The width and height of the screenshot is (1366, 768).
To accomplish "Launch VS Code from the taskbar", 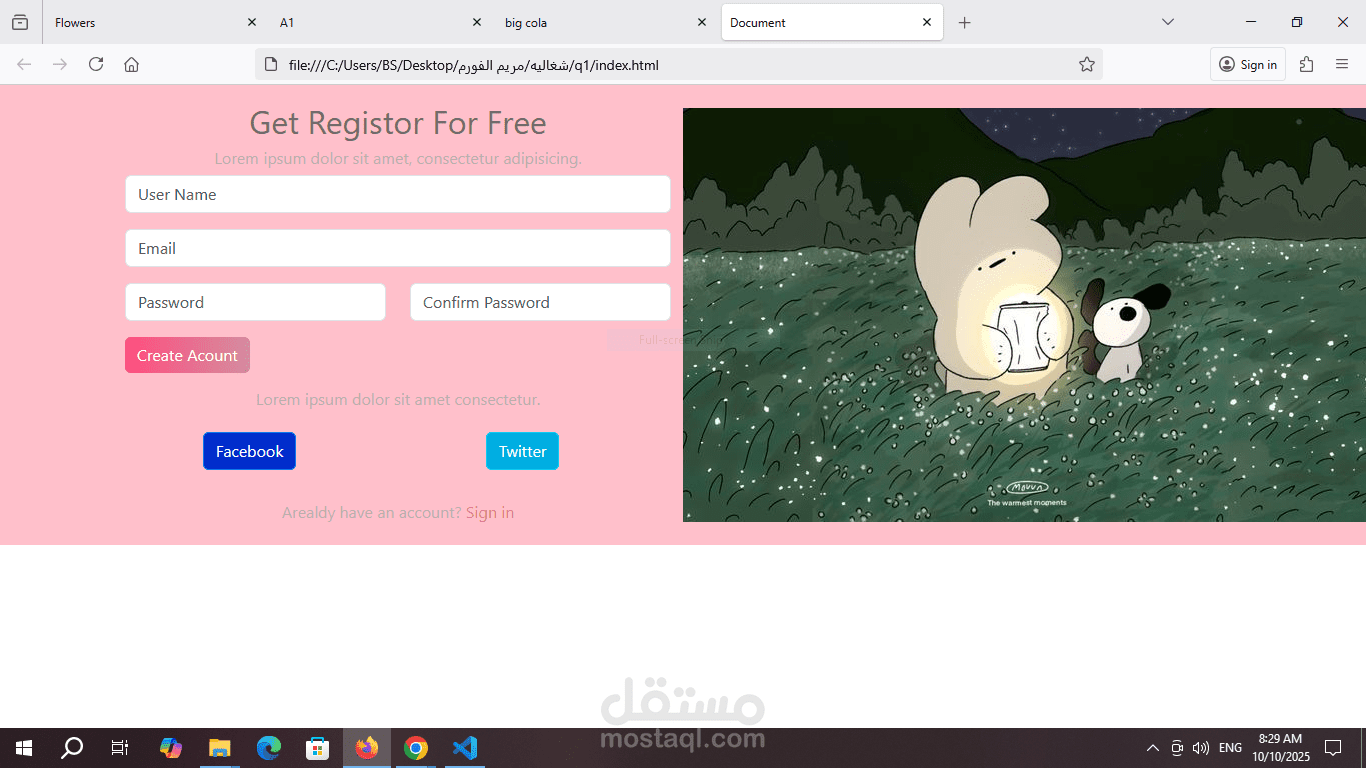I will (464, 747).
